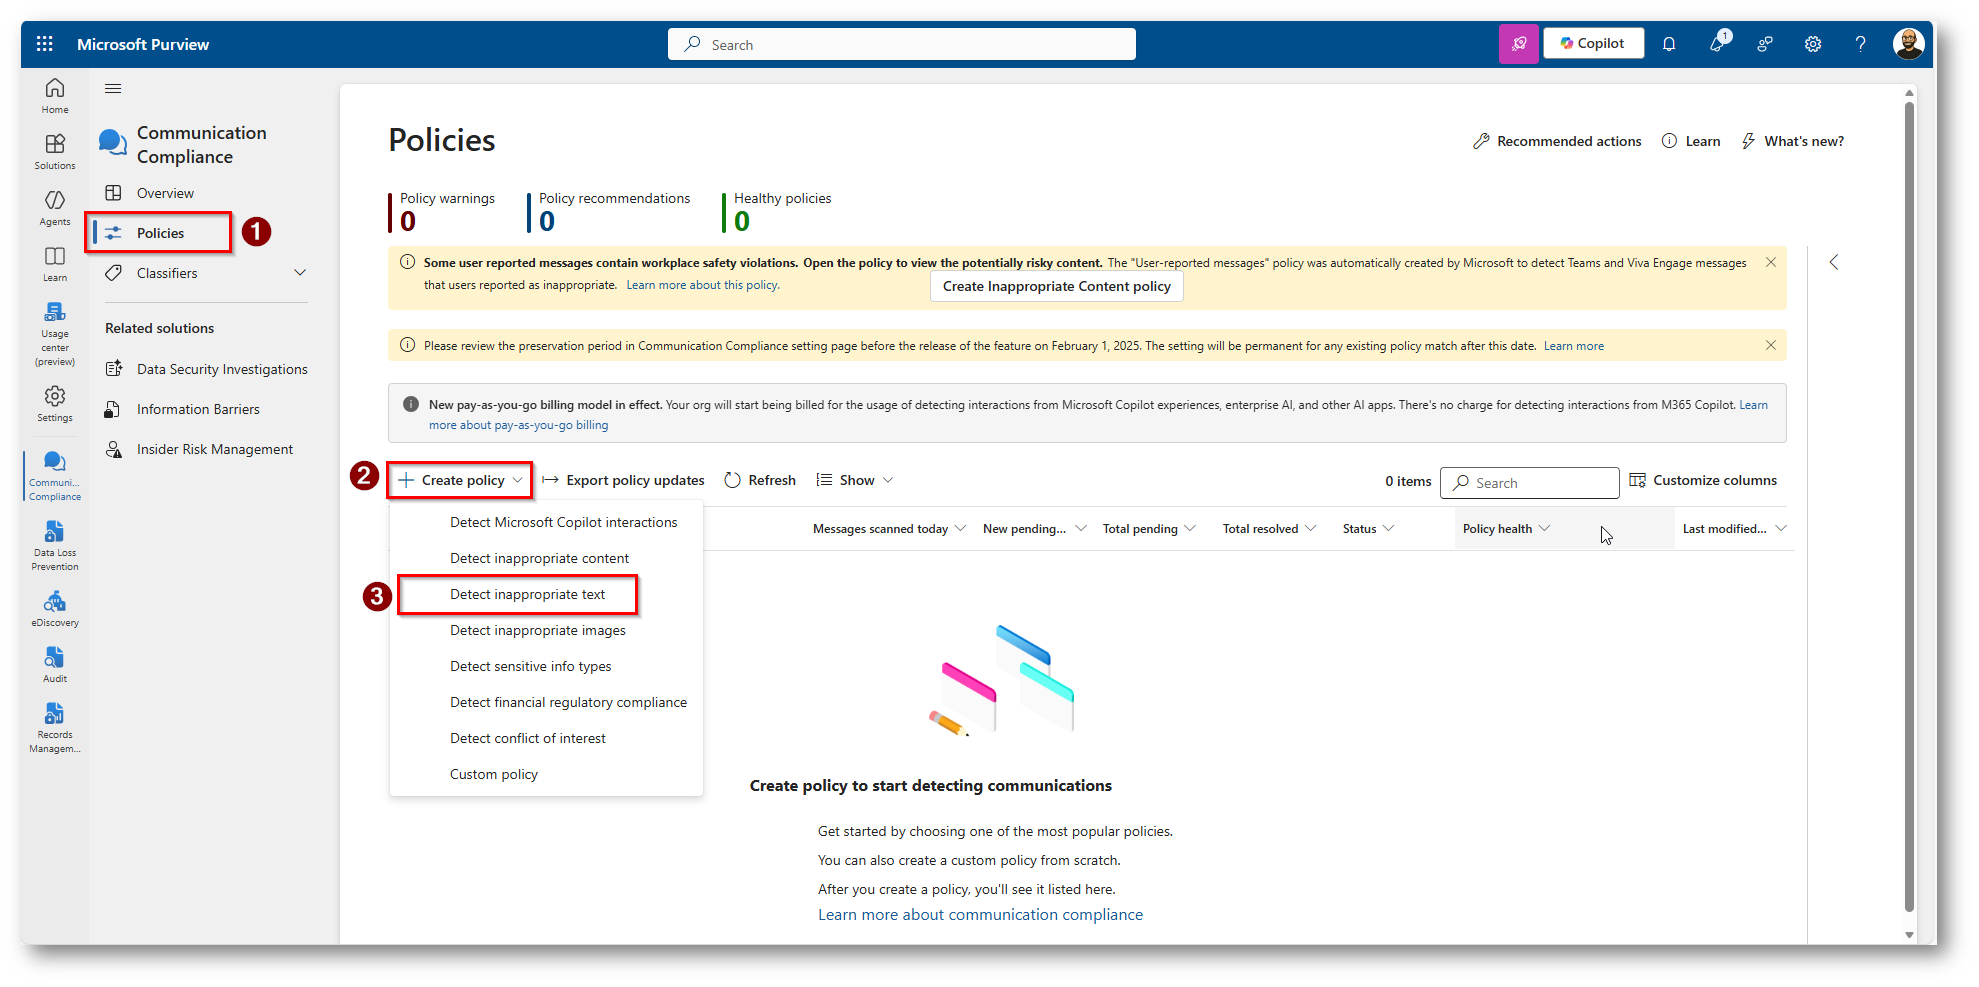Image resolution: width=1979 pixels, height=987 pixels.
Task: Click Recommended actions
Action: [x=1557, y=141]
